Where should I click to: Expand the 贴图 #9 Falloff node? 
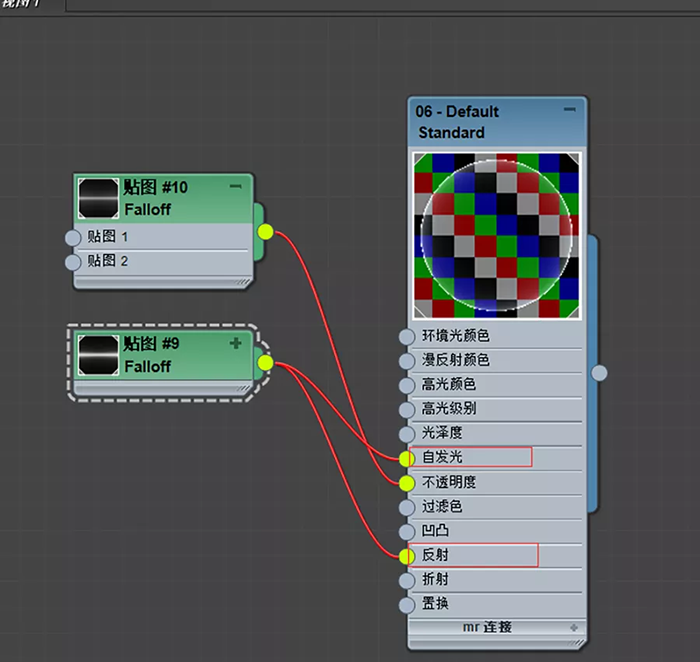[x=236, y=343]
